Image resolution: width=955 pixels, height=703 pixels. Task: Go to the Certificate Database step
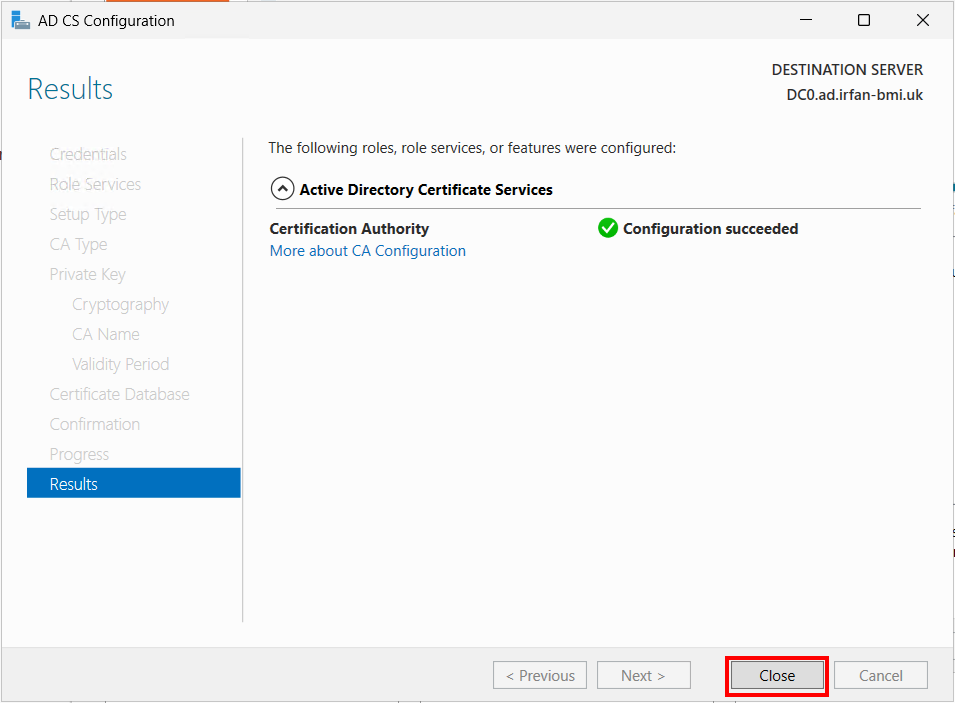pos(119,394)
